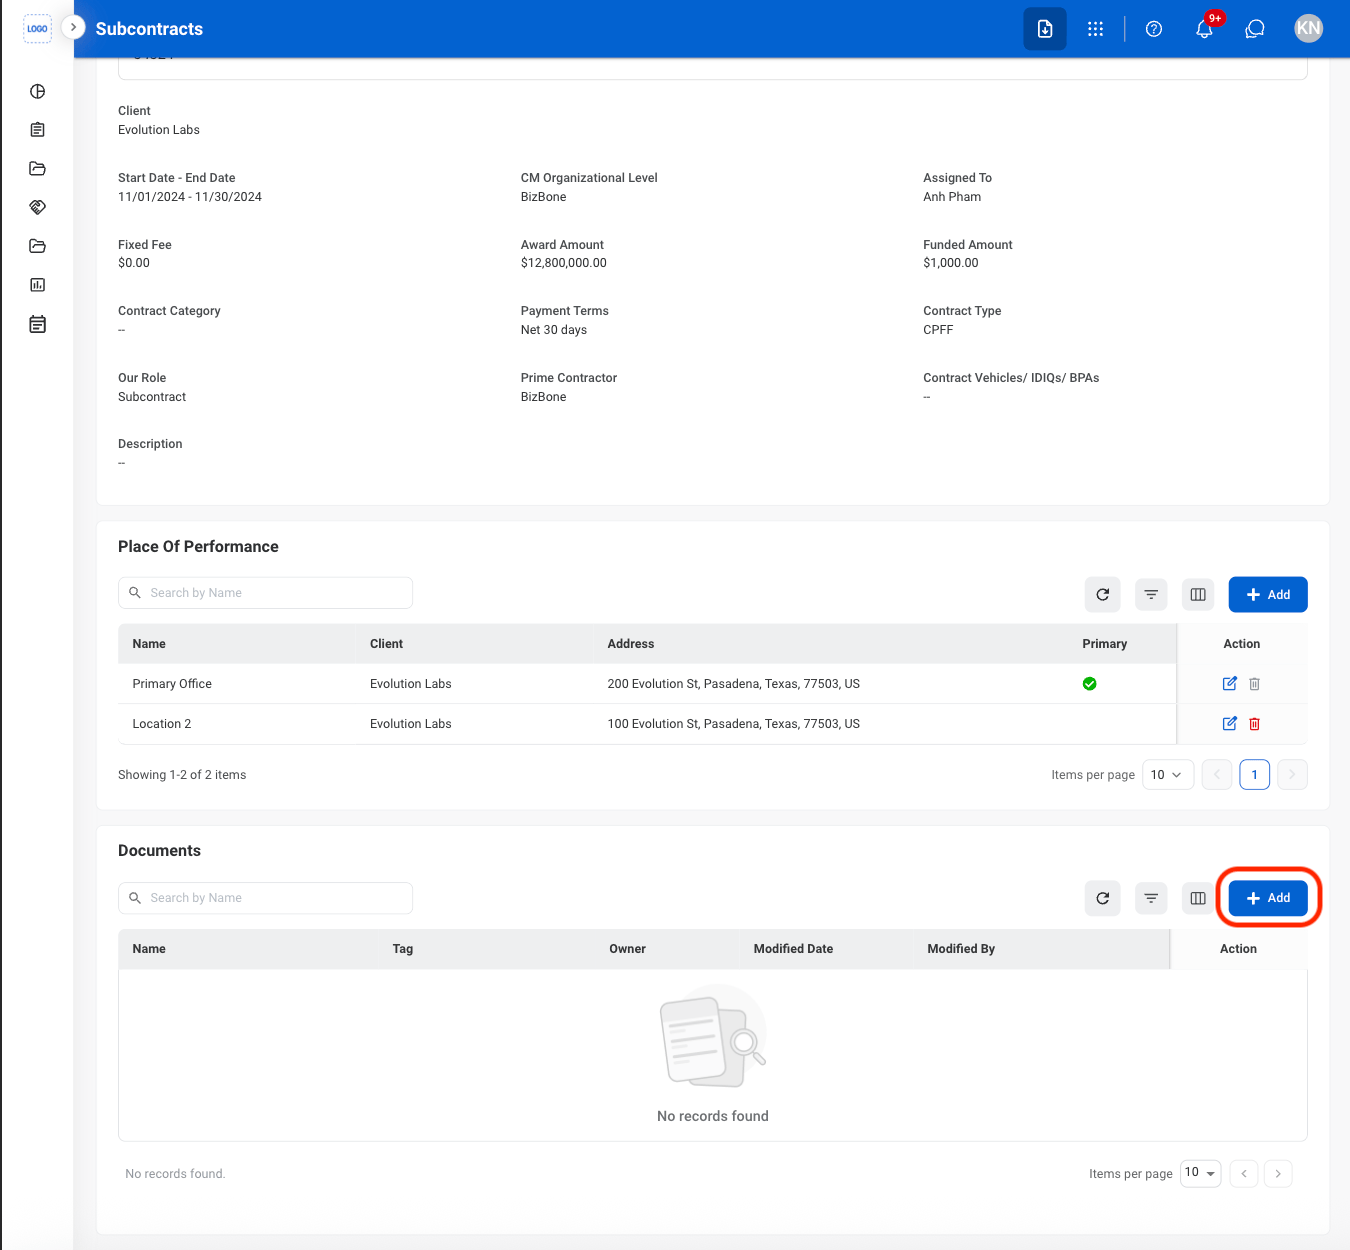
Task: Open the handshake sidebar icon
Action: (38, 207)
